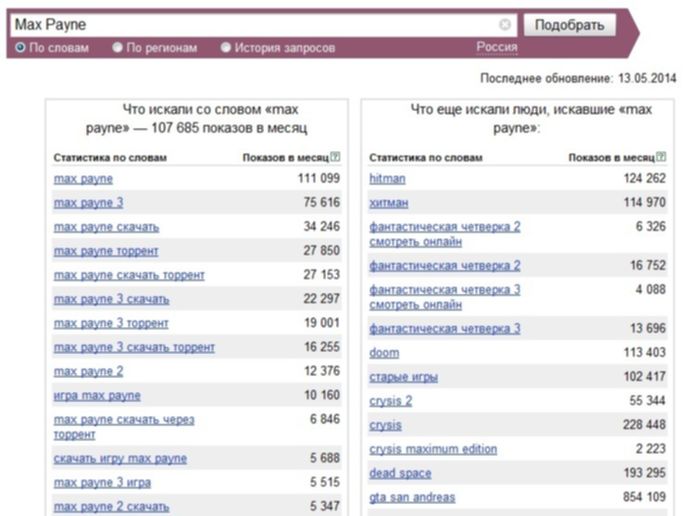Open 'max payne 3 скачать торрент' link
The image size is (688, 516).
[x=134, y=348]
